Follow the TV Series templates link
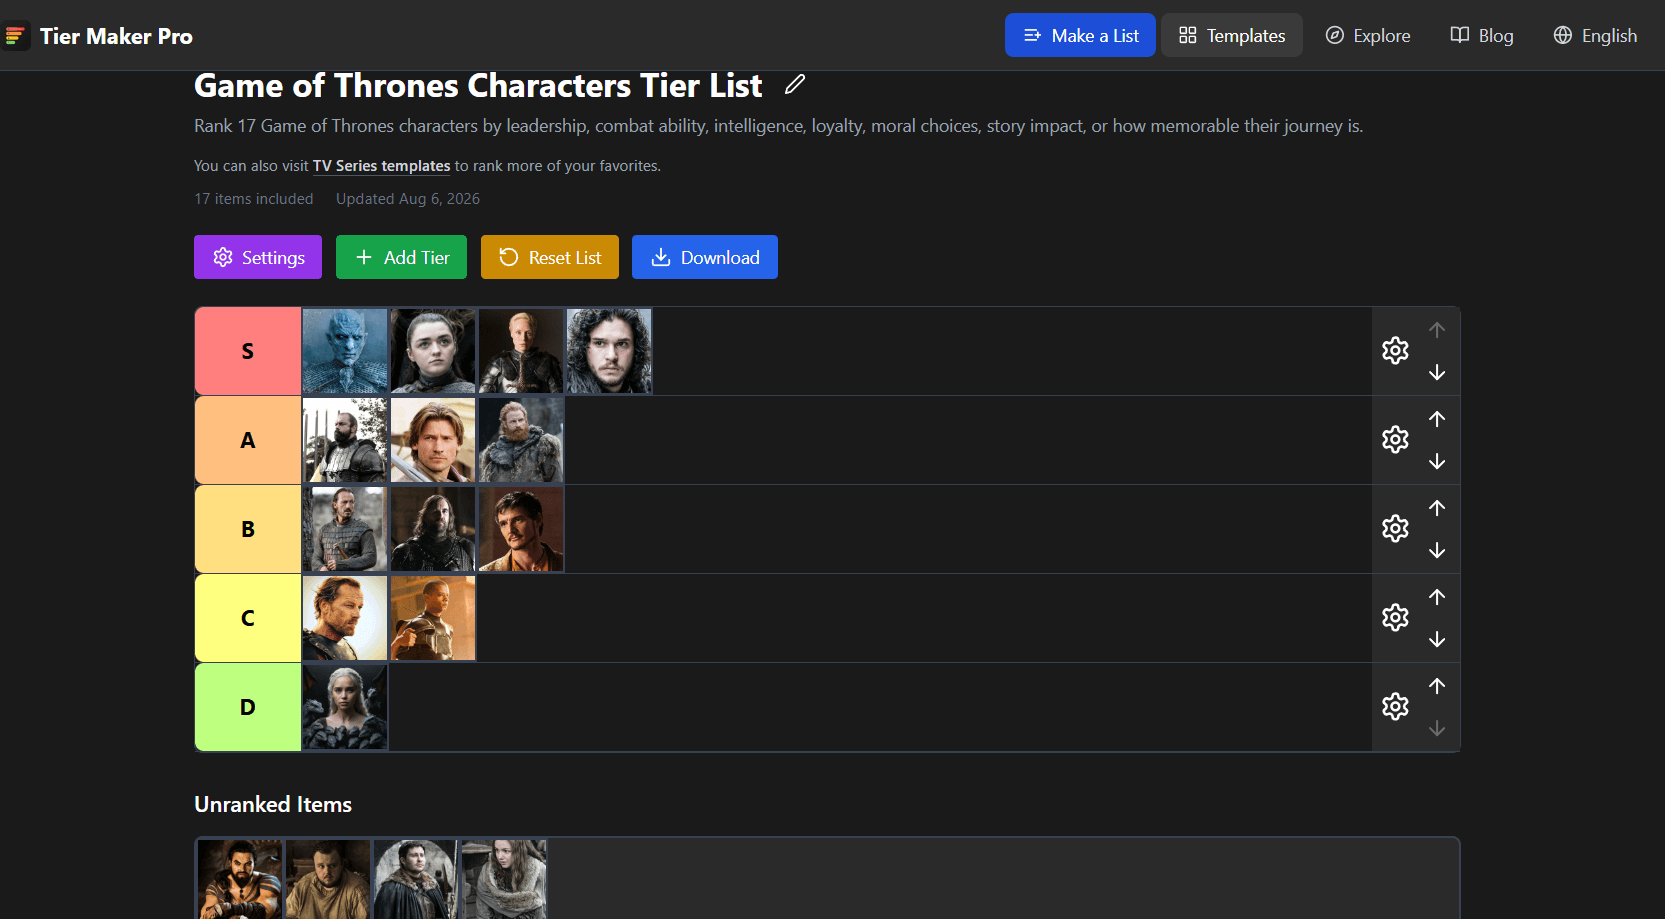1665x919 pixels. [382, 166]
